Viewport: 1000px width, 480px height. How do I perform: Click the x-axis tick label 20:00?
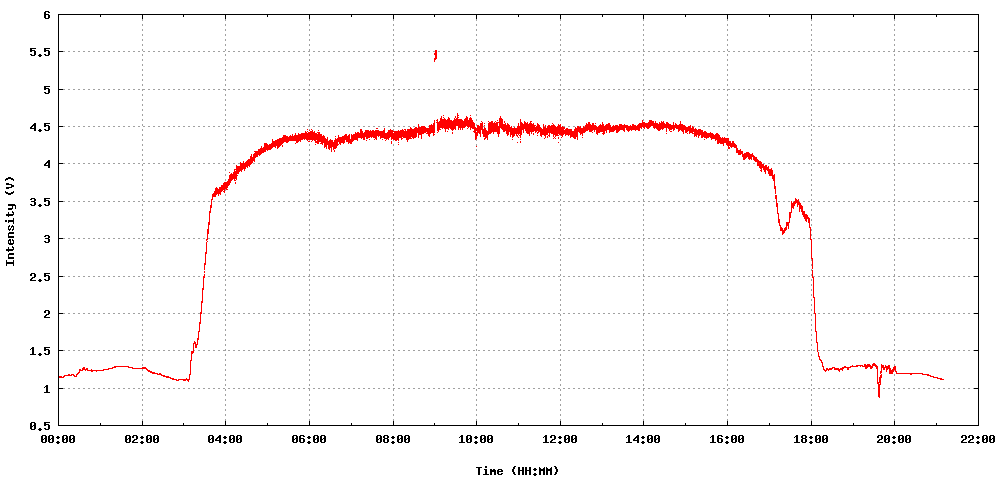[894, 439]
